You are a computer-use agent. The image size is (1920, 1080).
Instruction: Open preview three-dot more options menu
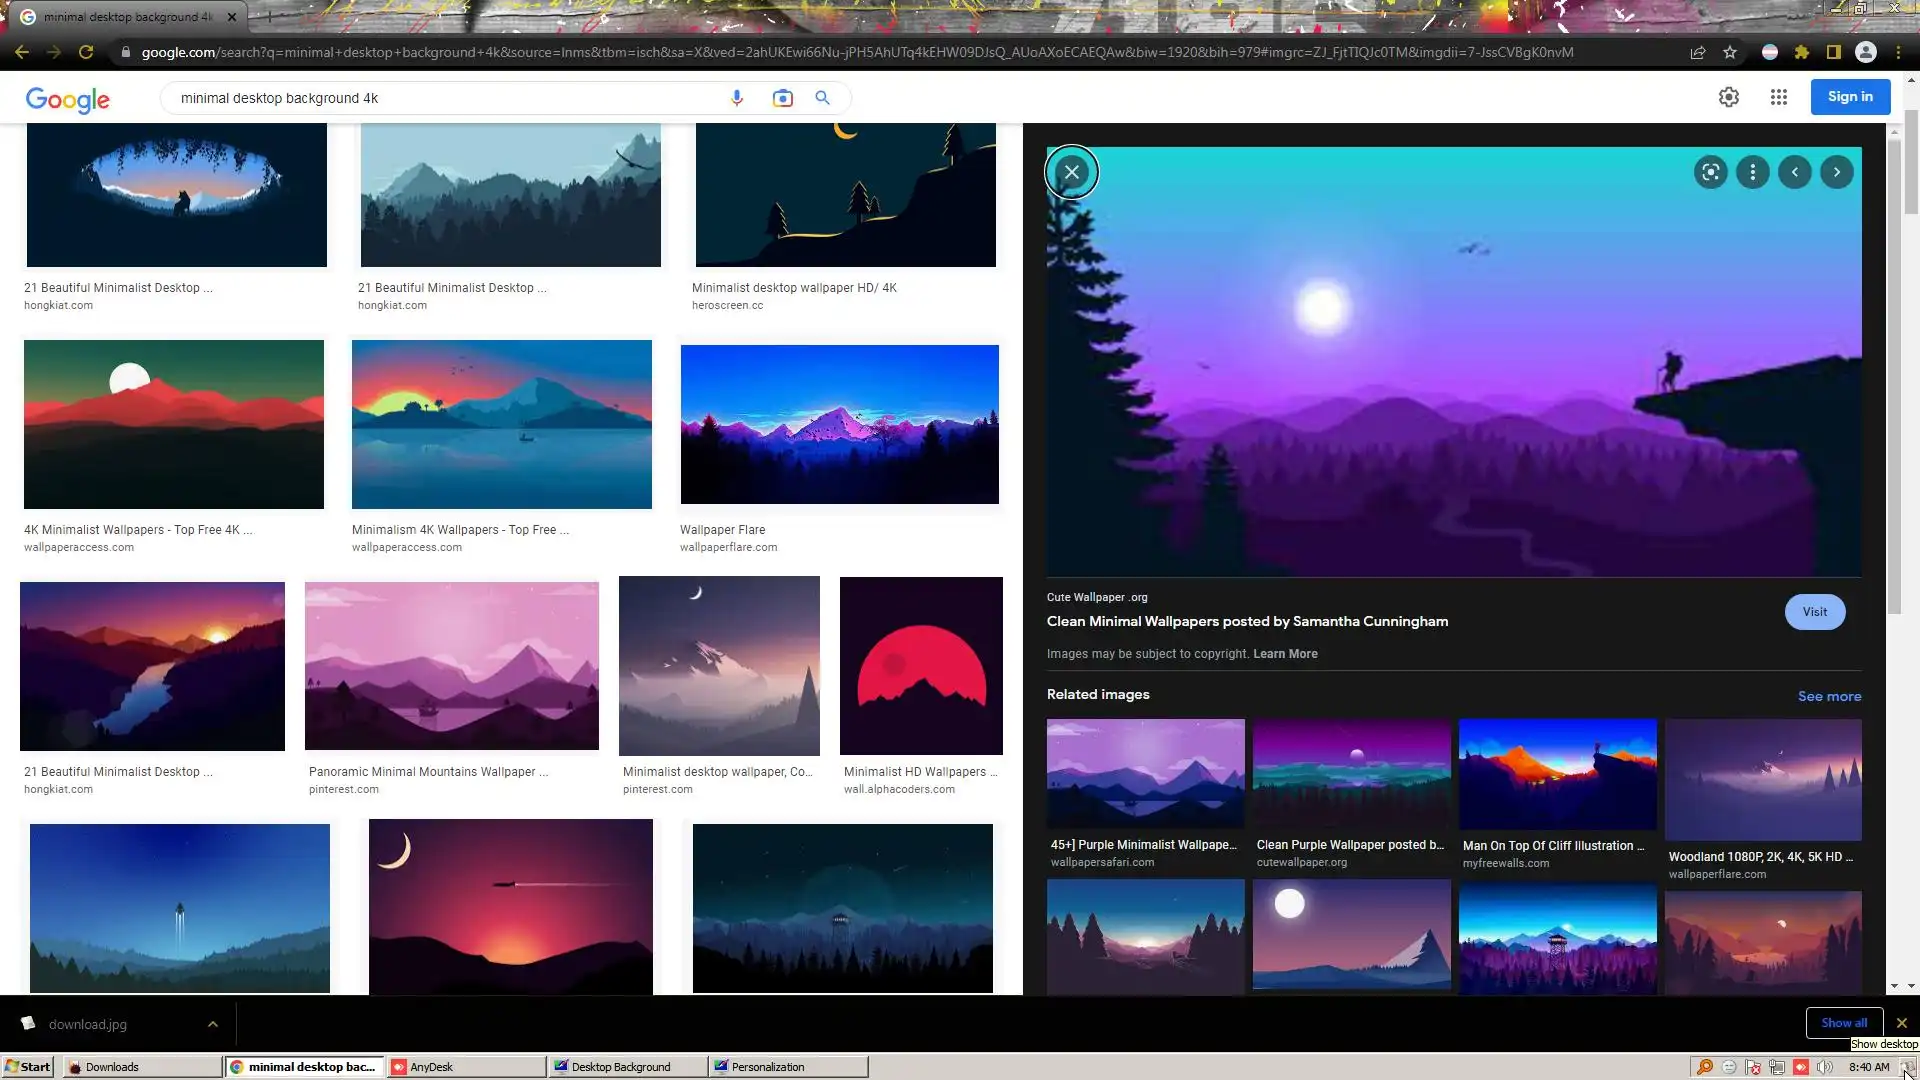(1752, 172)
